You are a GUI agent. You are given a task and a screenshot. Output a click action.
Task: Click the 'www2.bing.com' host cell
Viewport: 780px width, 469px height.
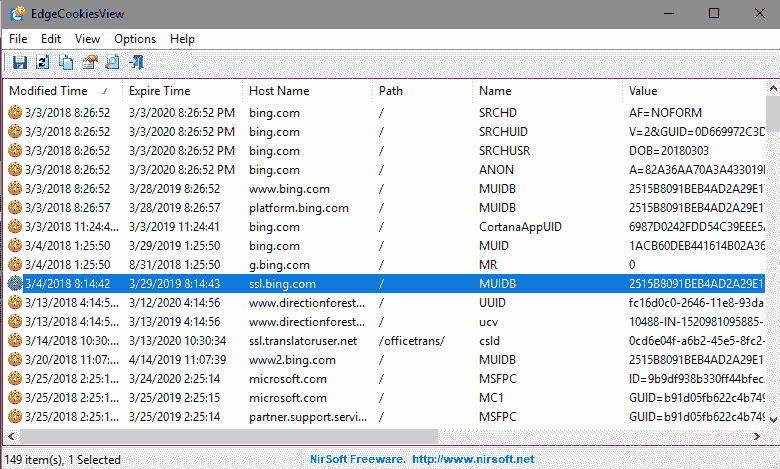click(292, 360)
